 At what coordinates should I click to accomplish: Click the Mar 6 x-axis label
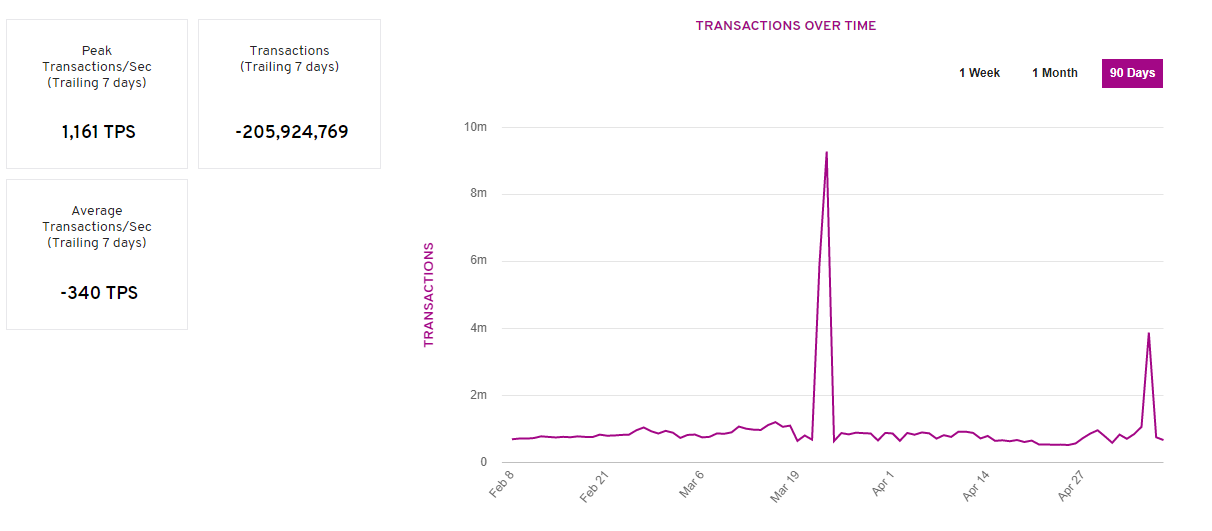pyautogui.click(x=692, y=484)
